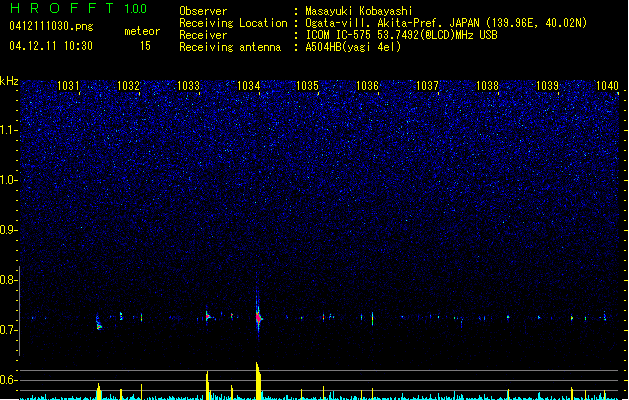Screen dimensions: 629x400
Task: Click the 1037 time marker
Action: pyautogui.click(x=428, y=86)
